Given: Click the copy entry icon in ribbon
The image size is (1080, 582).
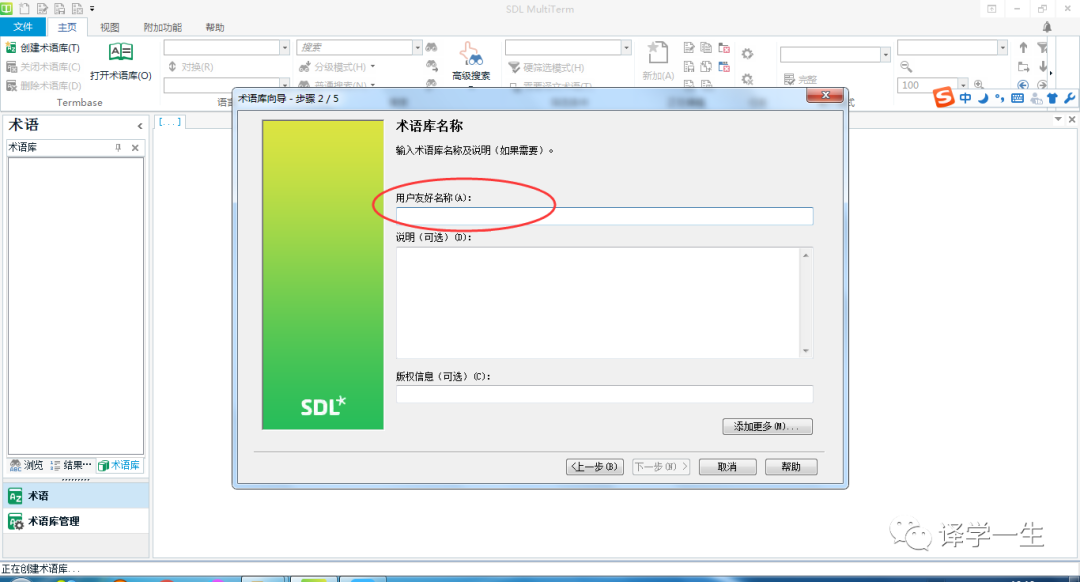Looking at the screenshot, I should pos(706,48).
